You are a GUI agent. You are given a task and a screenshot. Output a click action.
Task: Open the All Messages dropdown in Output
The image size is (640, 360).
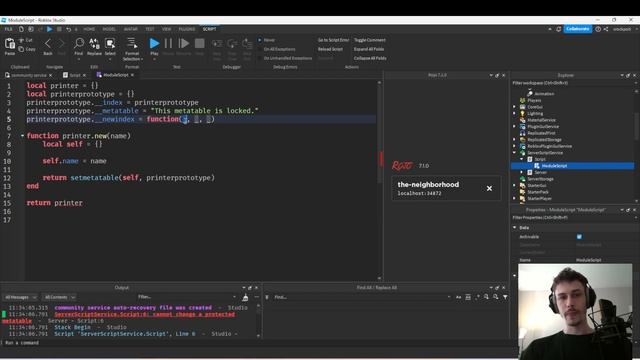[x=20, y=297]
